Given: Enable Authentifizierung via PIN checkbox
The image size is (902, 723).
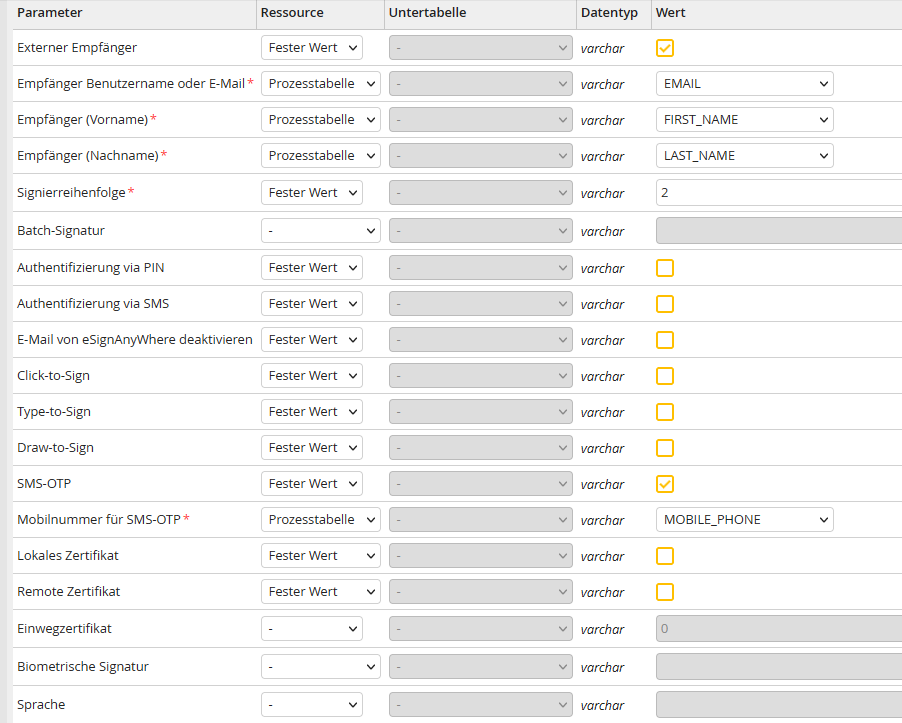Looking at the screenshot, I should [x=665, y=268].
